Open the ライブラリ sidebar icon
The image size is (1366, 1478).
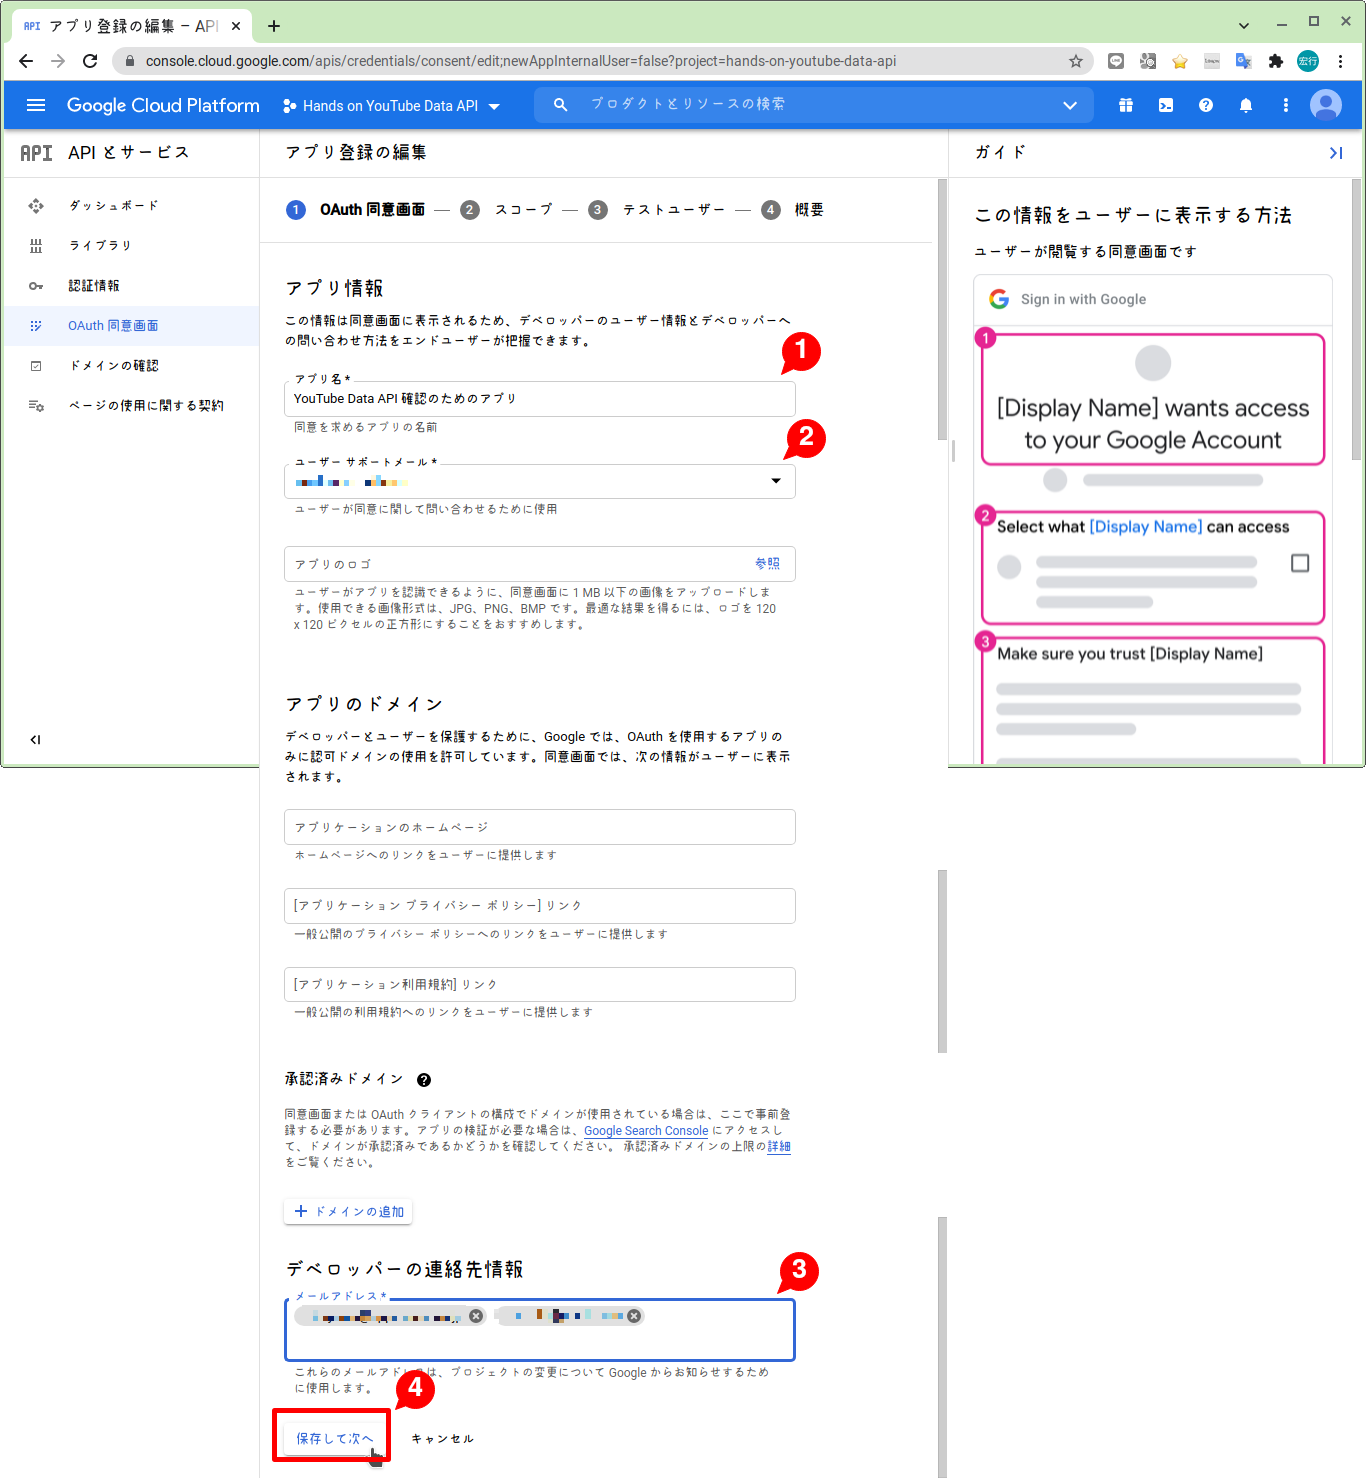(x=36, y=245)
